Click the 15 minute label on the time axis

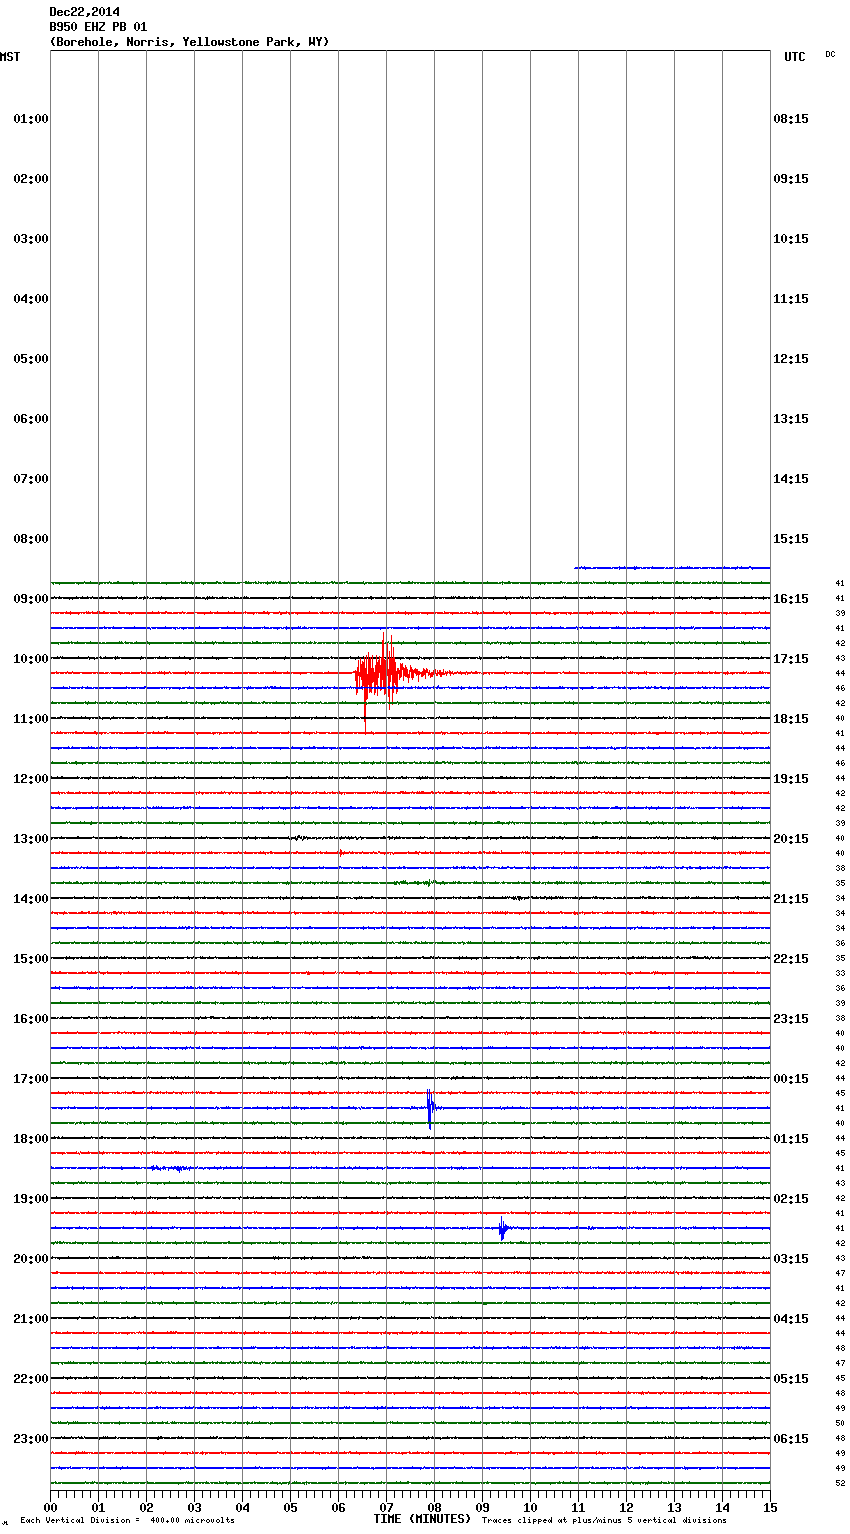[x=770, y=1508]
